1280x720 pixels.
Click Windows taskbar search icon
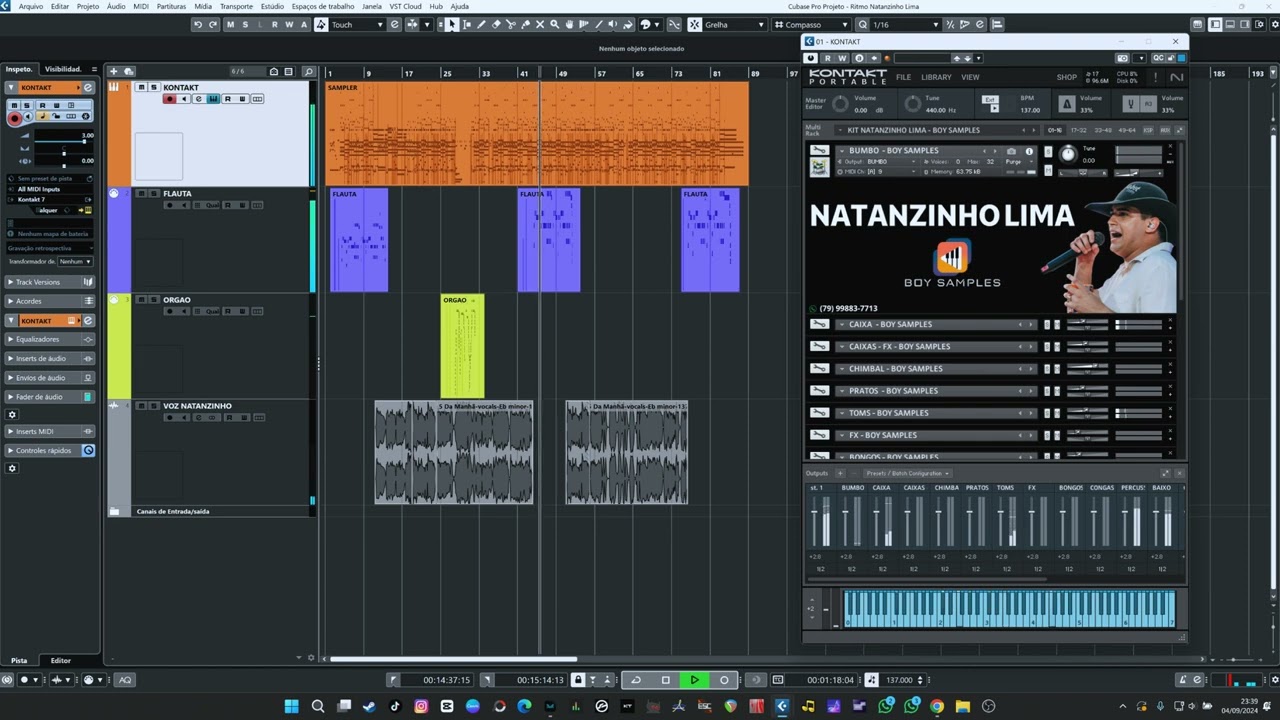coord(318,706)
